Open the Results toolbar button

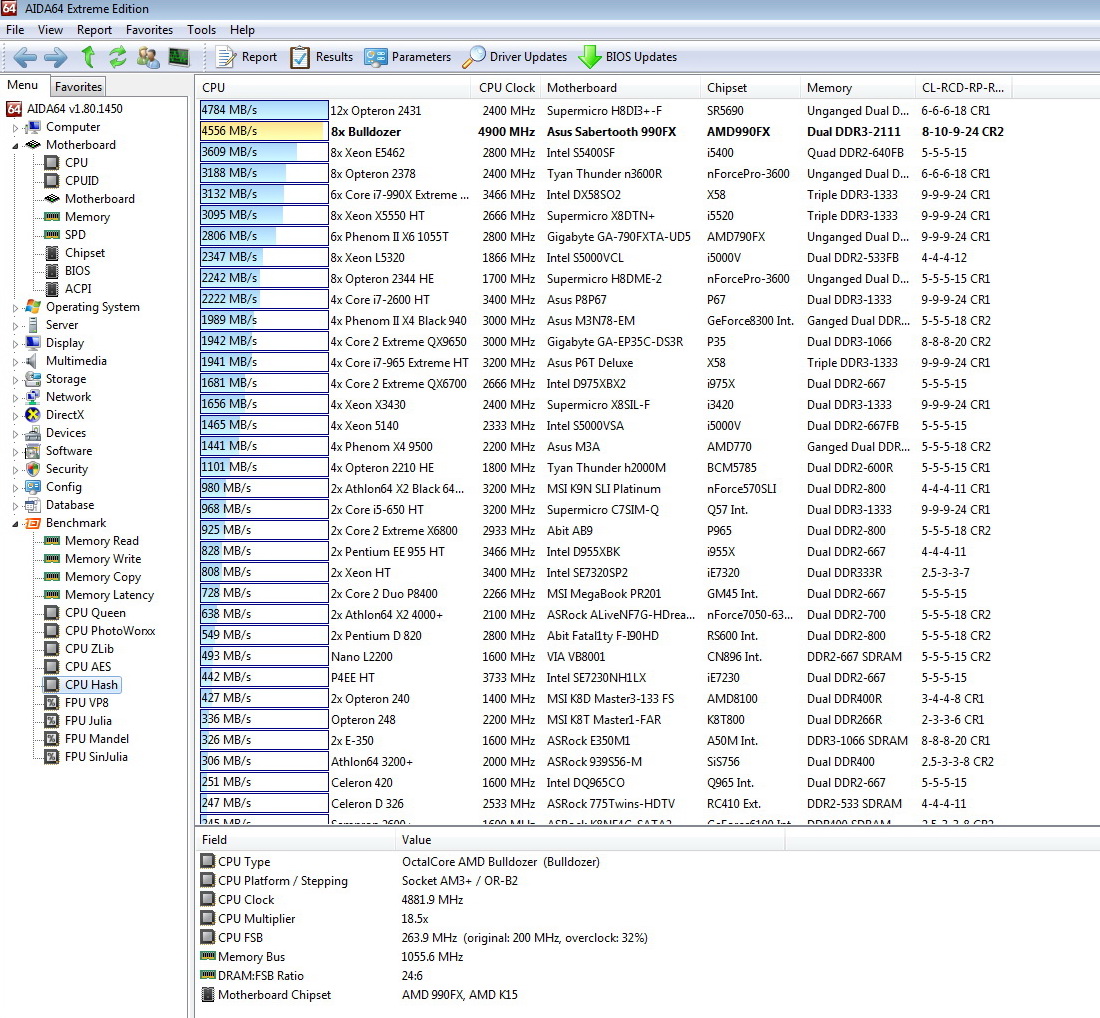tap(321, 57)
